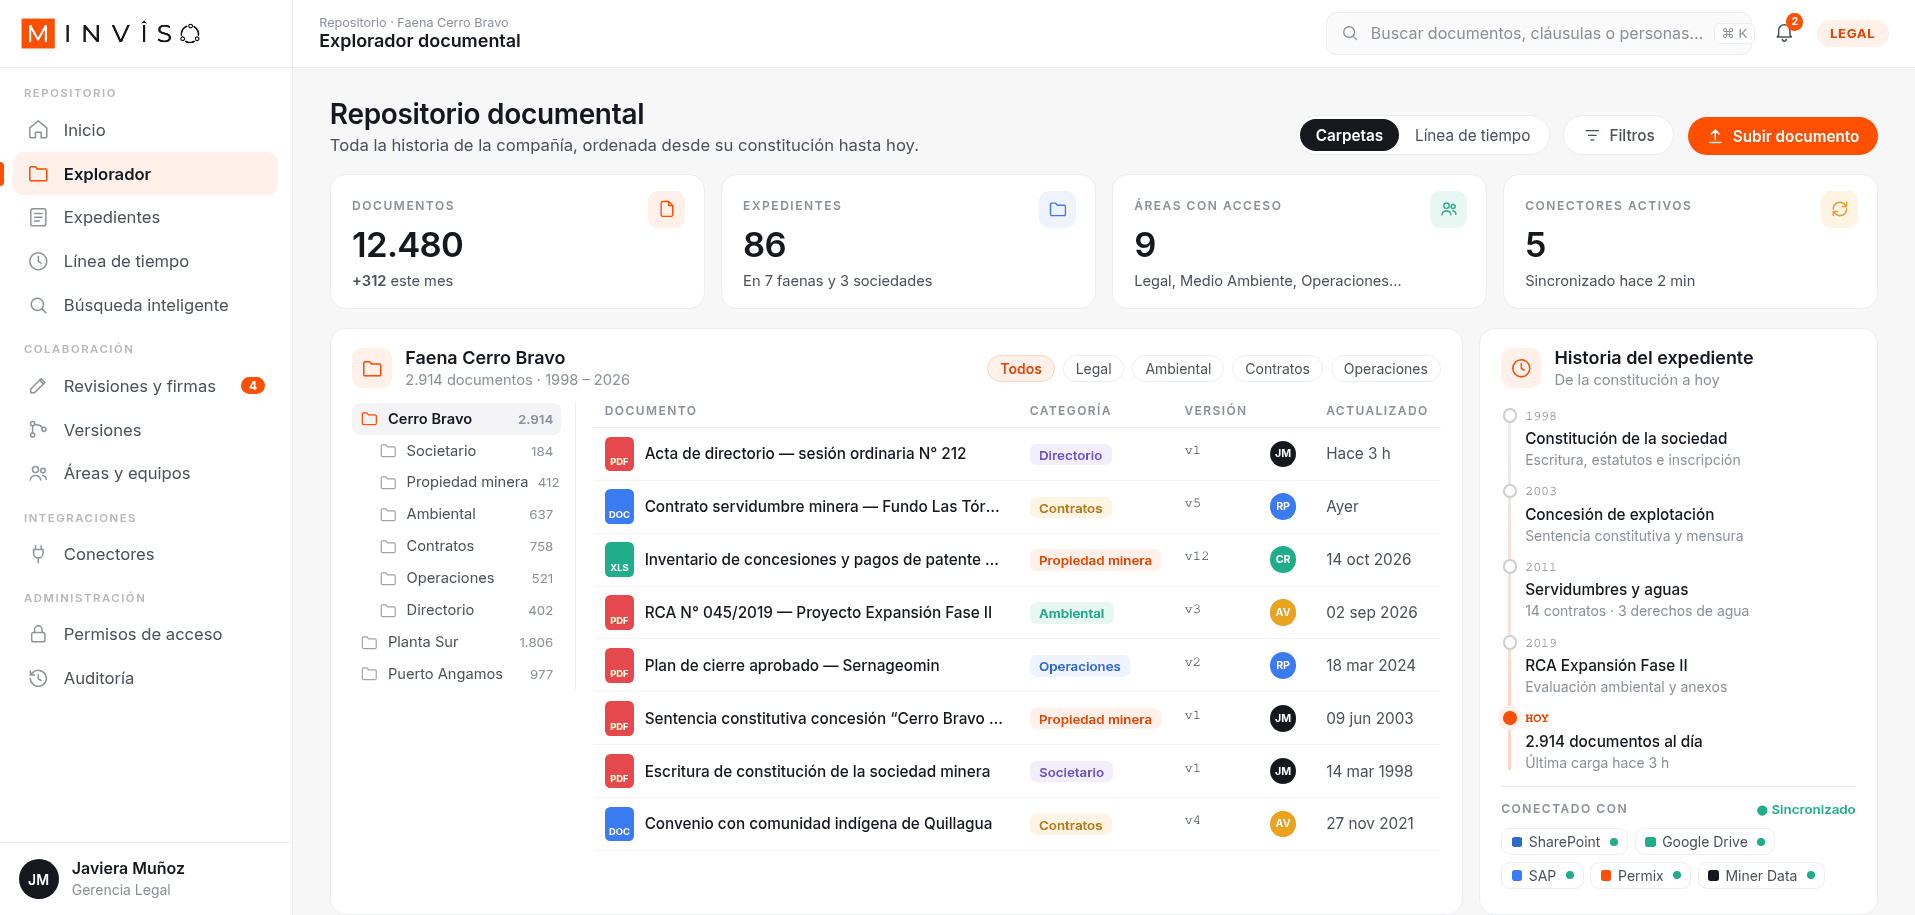
Task: Open Revisiones y firmas section
Action: coord(146,386)
